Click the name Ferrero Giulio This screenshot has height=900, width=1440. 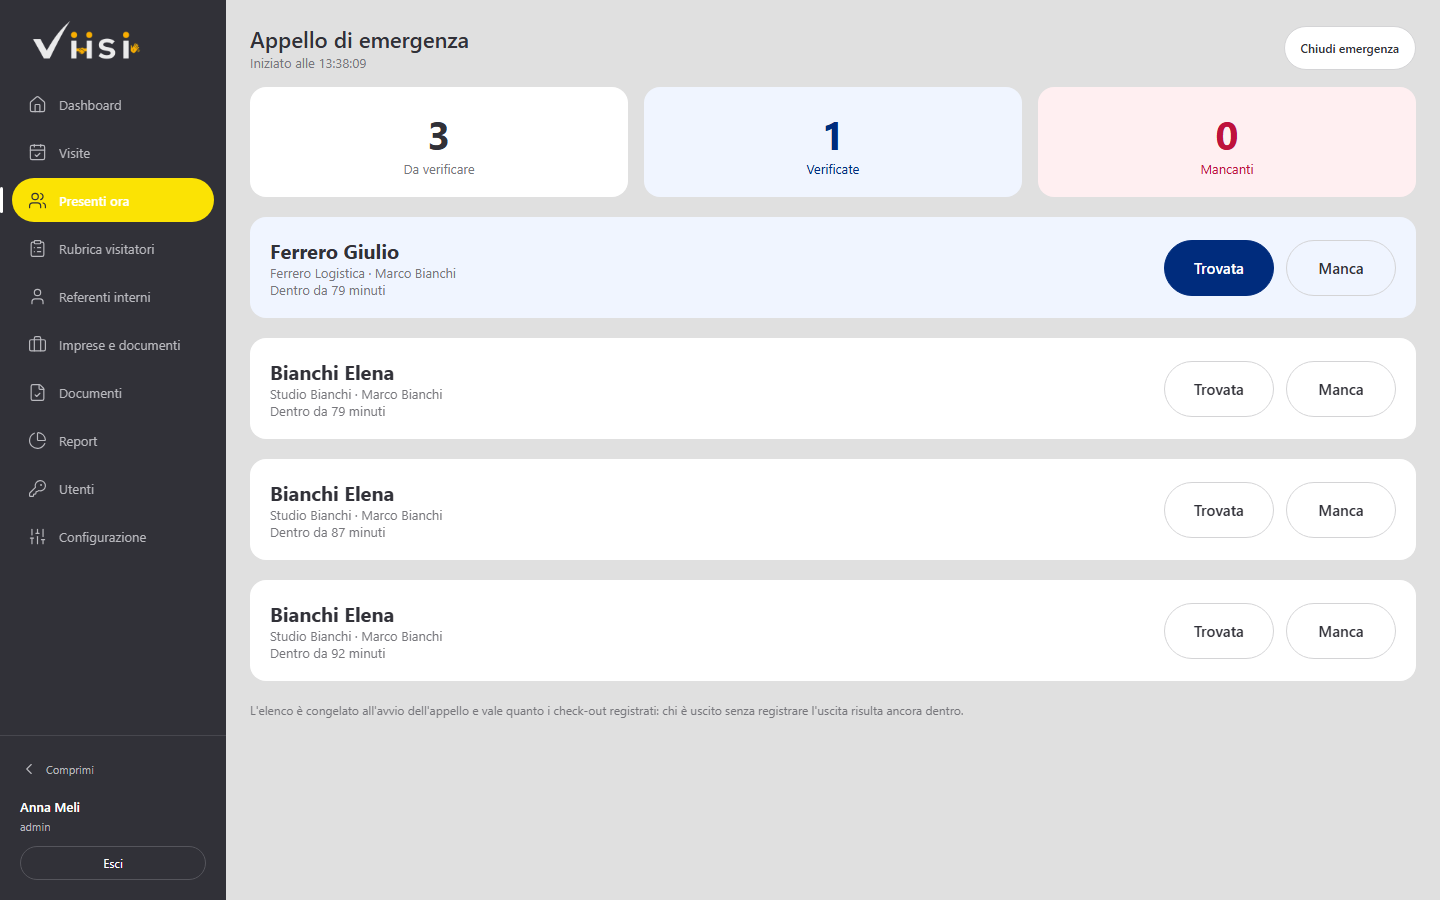pos(334,252)
